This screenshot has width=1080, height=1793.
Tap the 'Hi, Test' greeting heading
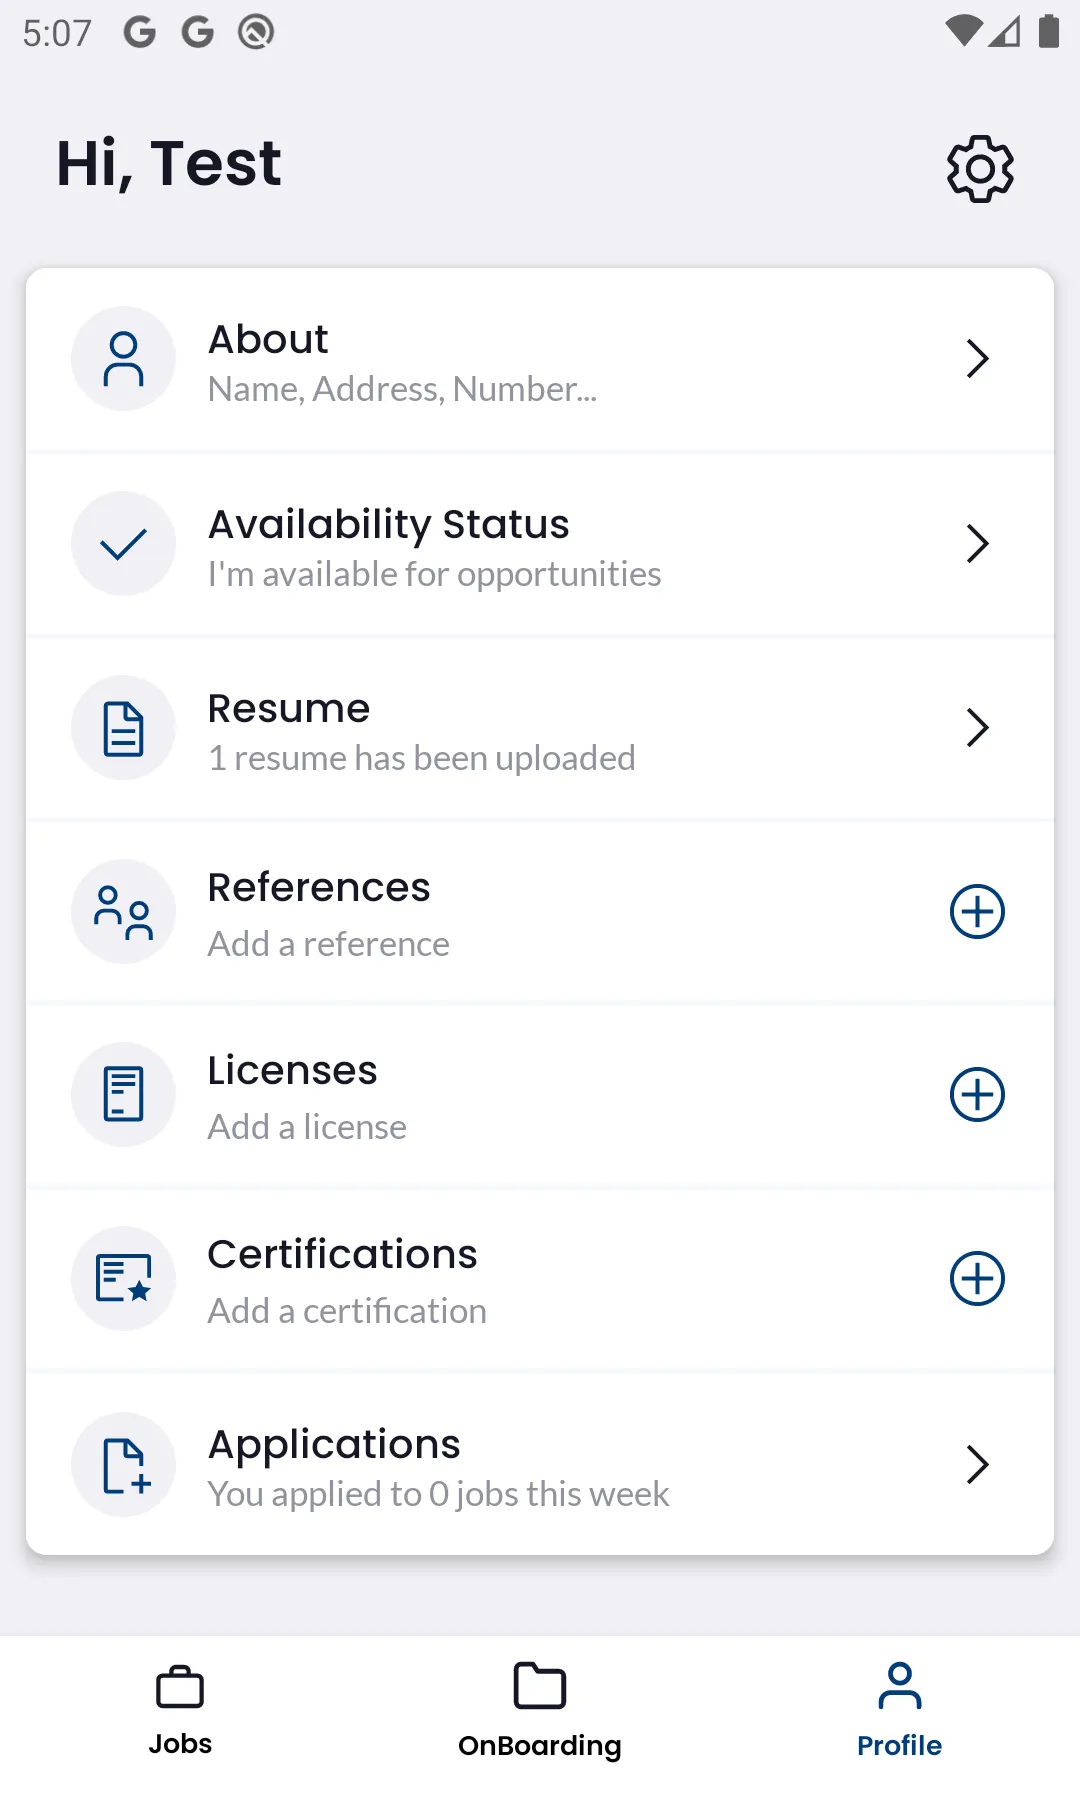169,164
